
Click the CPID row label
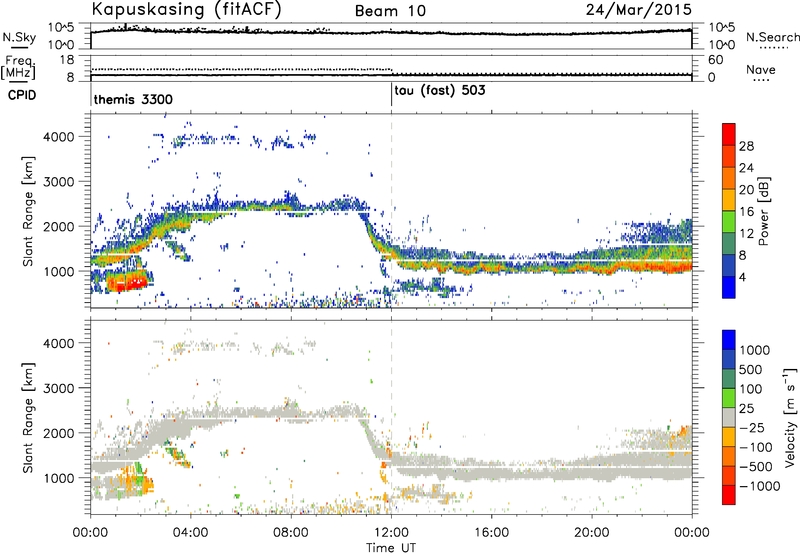22,95
